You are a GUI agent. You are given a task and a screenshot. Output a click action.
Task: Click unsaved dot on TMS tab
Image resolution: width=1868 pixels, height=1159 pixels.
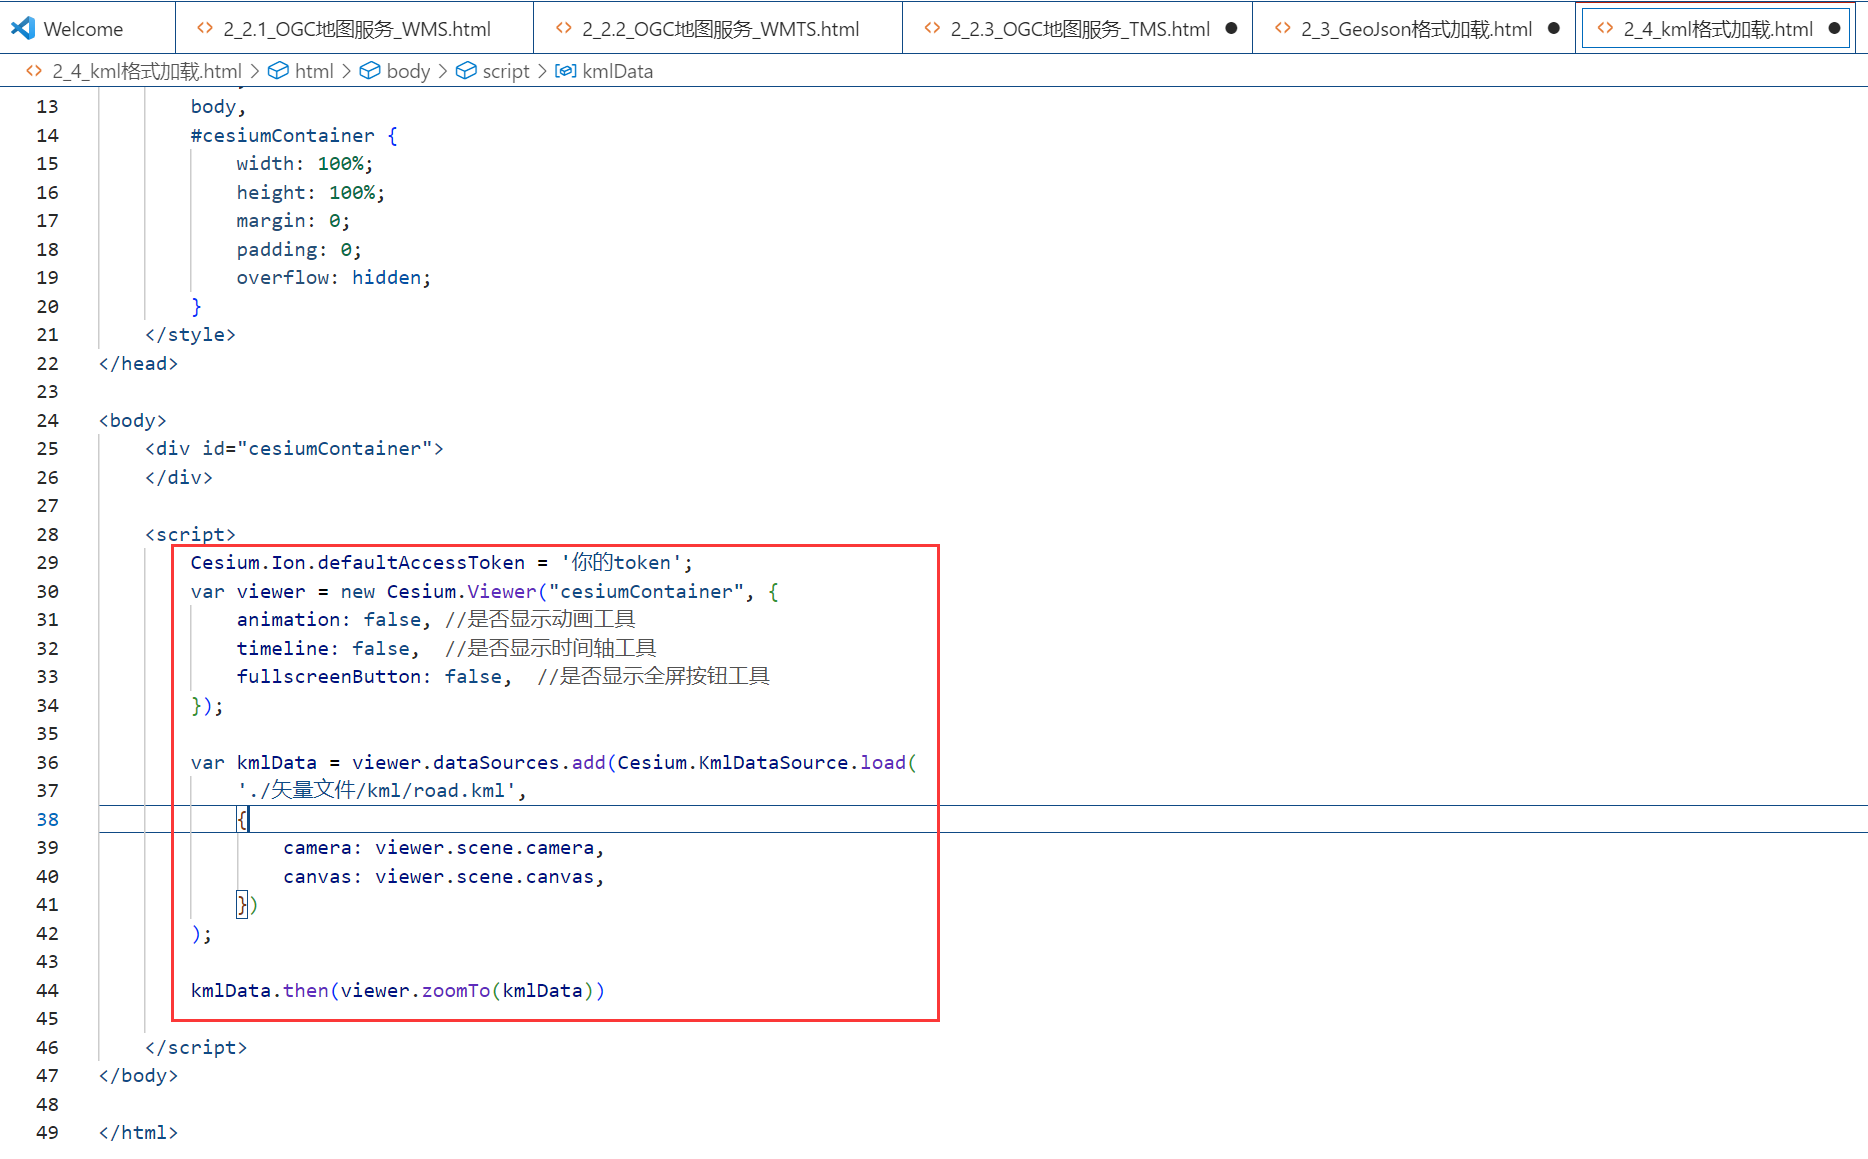tap(1231, 28)
